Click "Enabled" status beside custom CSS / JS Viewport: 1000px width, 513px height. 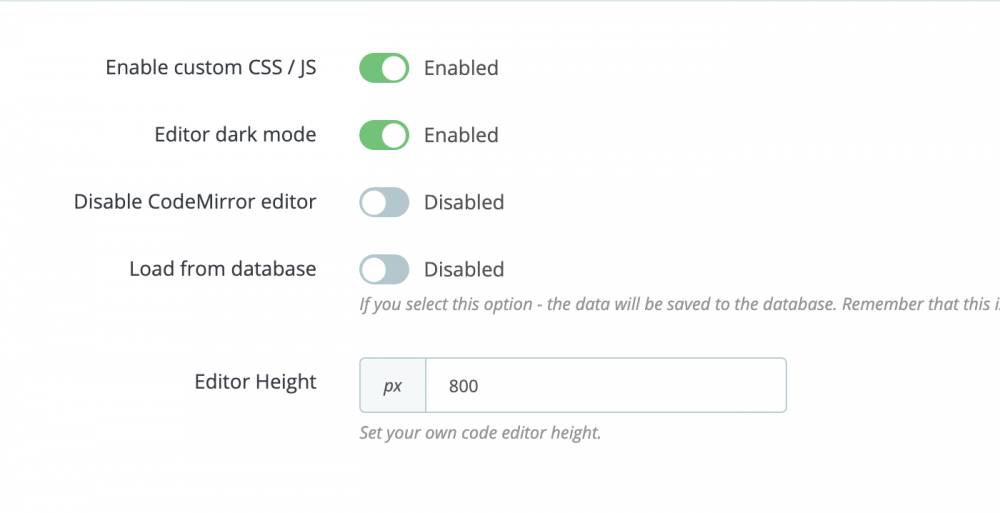tap(461, 68)
